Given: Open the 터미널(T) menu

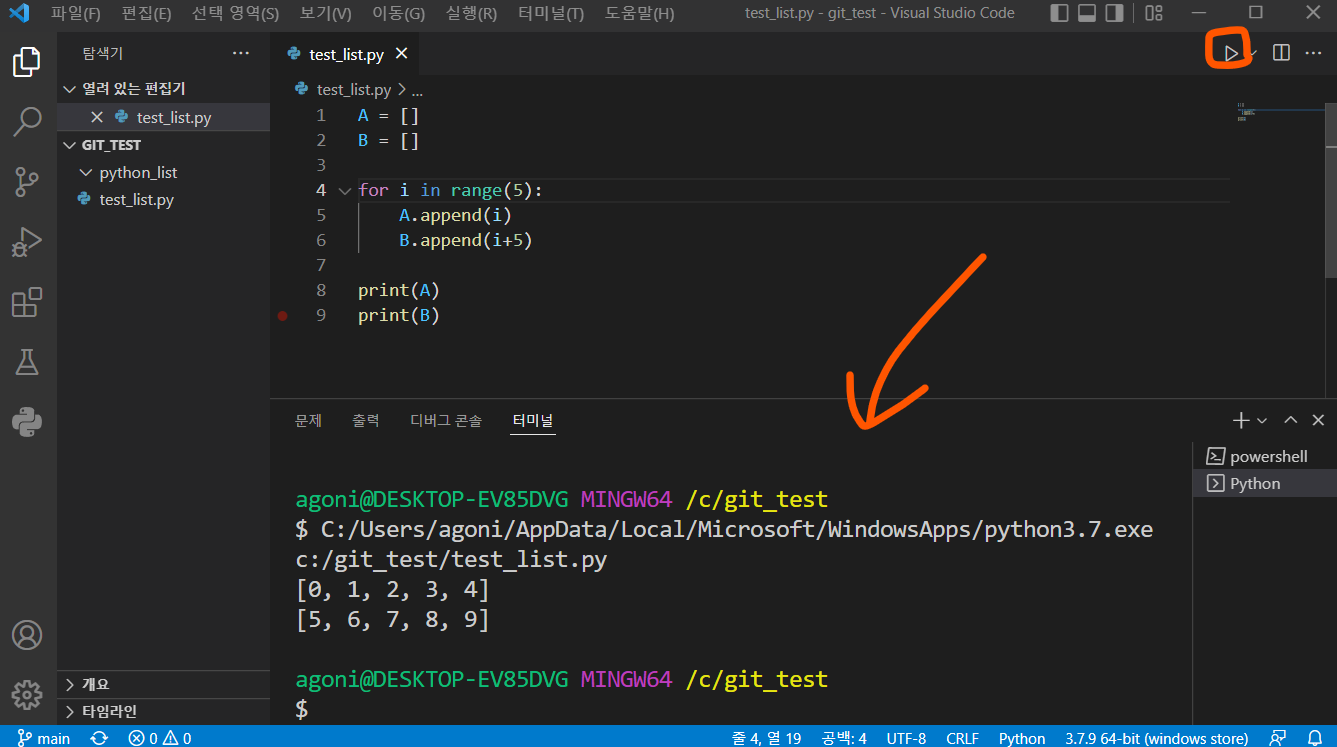Looking at the screenshot, I should pyautogui.click(x=551, y=13).
